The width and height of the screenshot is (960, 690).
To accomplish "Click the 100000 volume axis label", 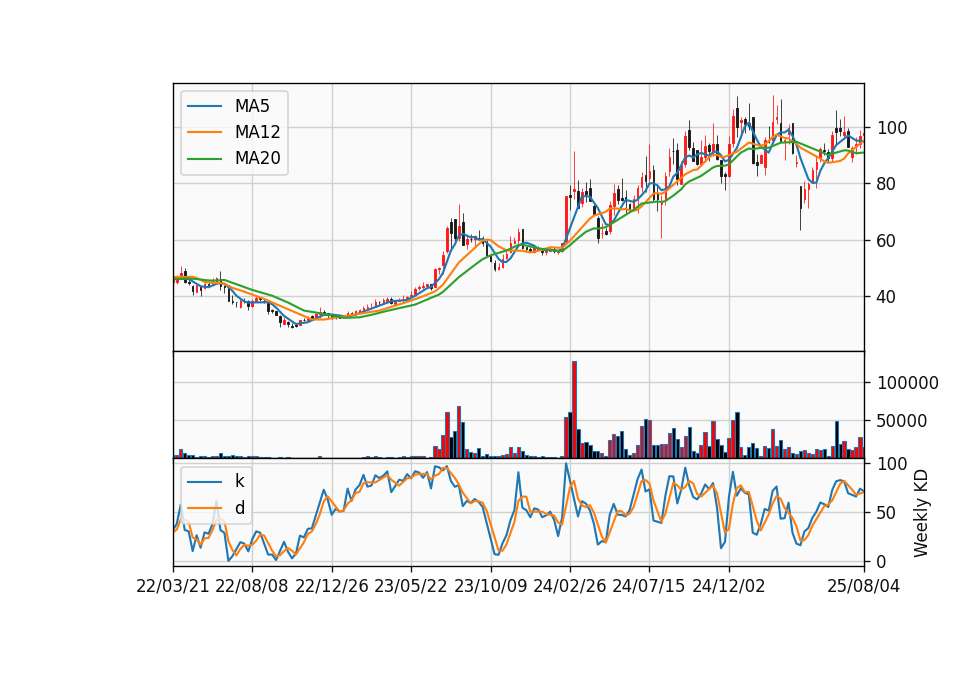I will coord(908,383).
